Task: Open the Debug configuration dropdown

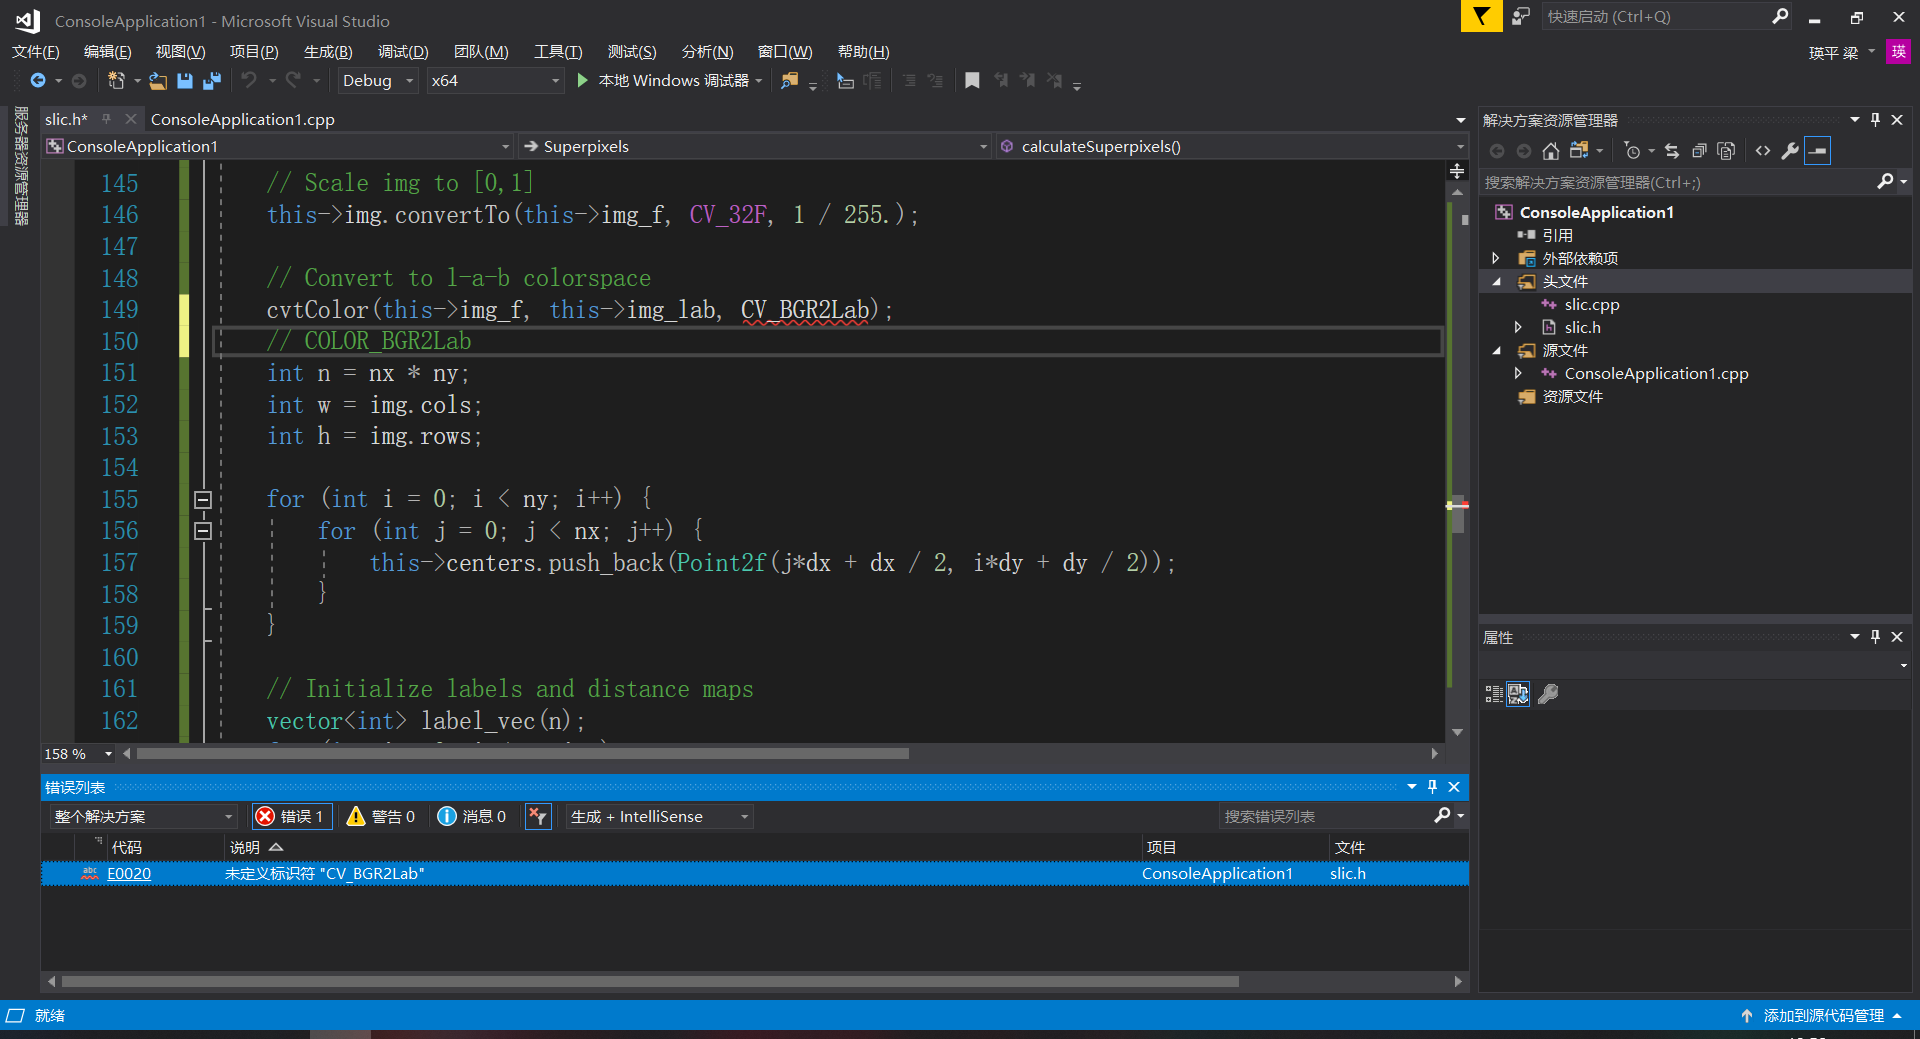Action: pos(377,81)
